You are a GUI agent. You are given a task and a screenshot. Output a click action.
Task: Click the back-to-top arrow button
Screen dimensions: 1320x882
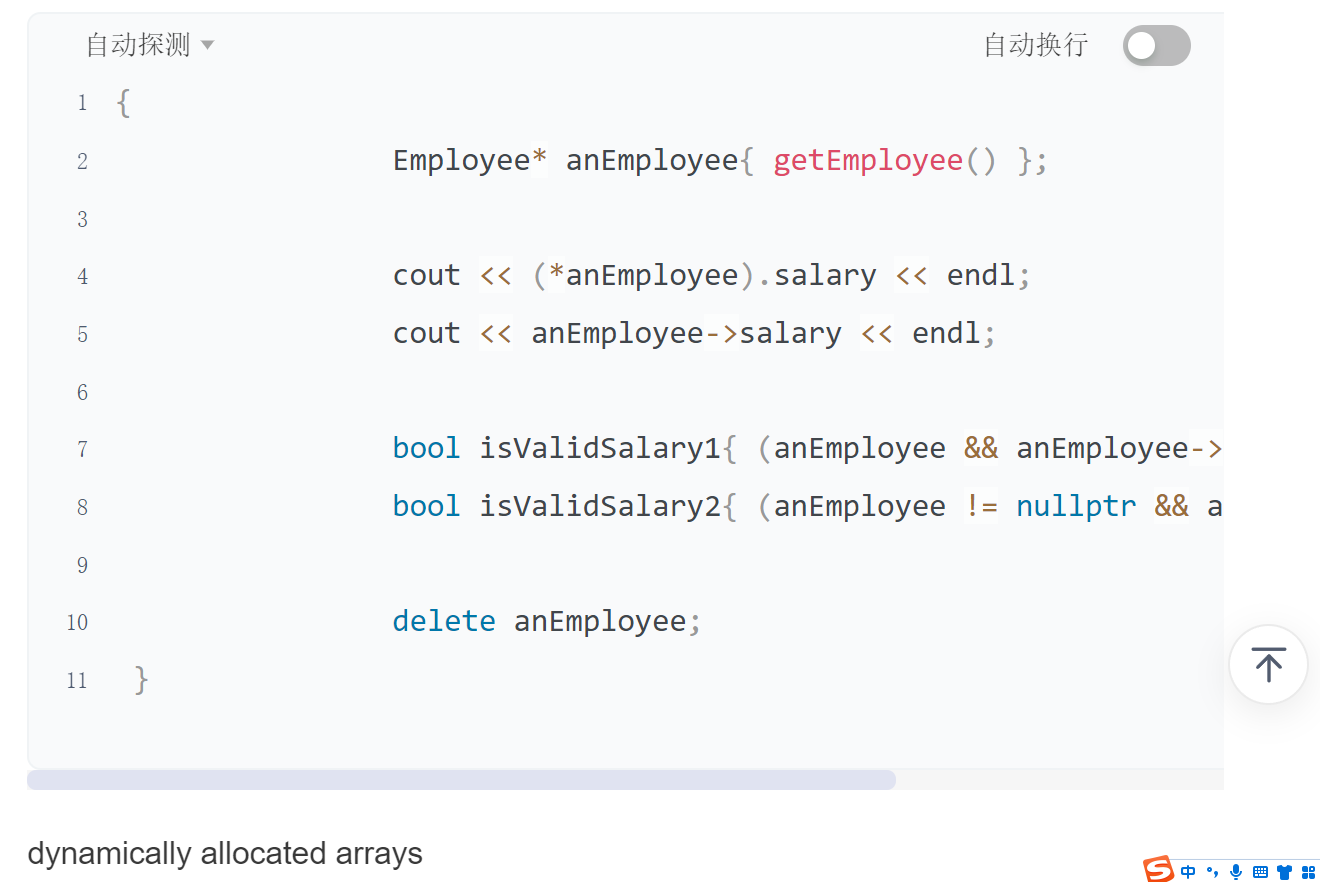click(1268, 665)
